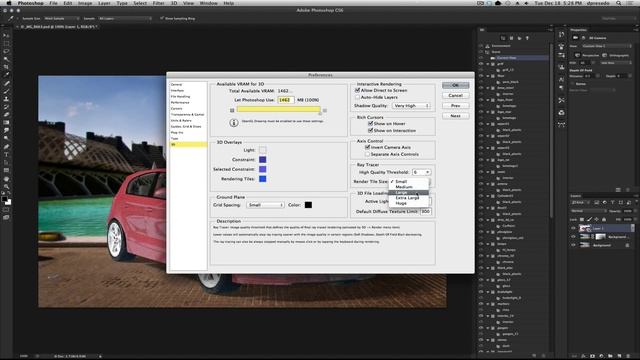640x360 pixels.
Task: Select the Hand tool
Action: 6,179
